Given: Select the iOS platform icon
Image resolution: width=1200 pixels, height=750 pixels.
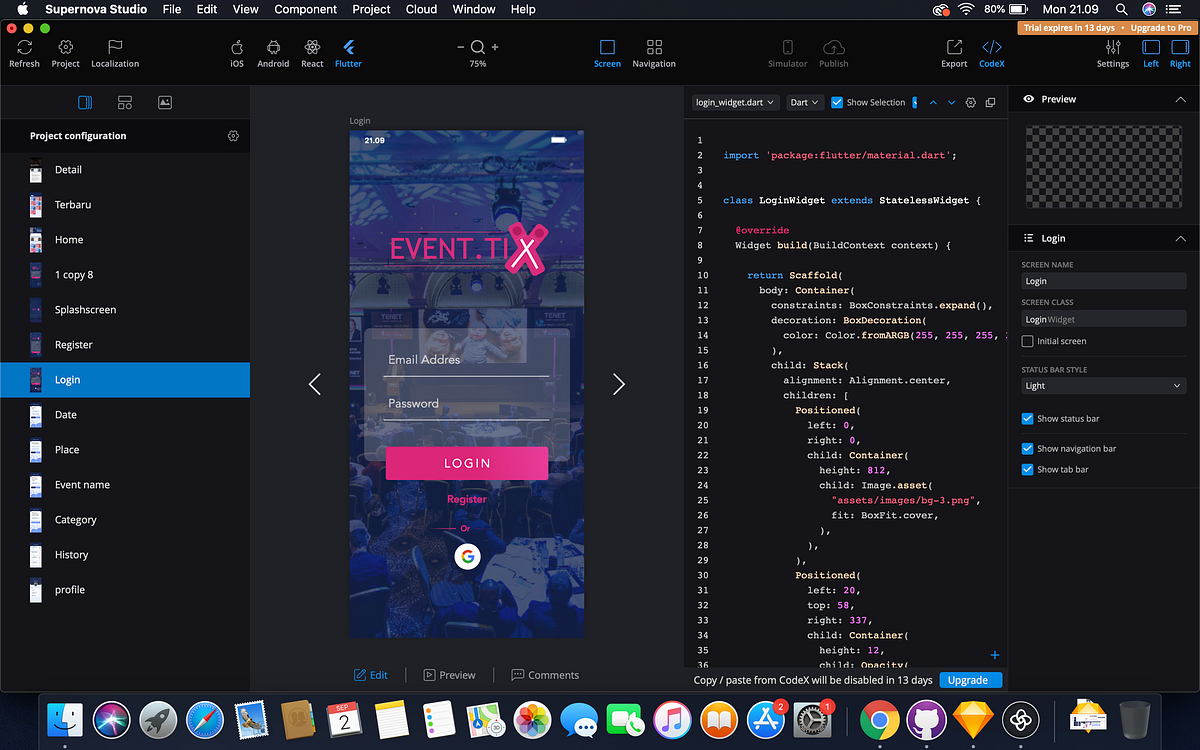Looking at the screenshot, I should pyautogui.click(x=237, y=53).
